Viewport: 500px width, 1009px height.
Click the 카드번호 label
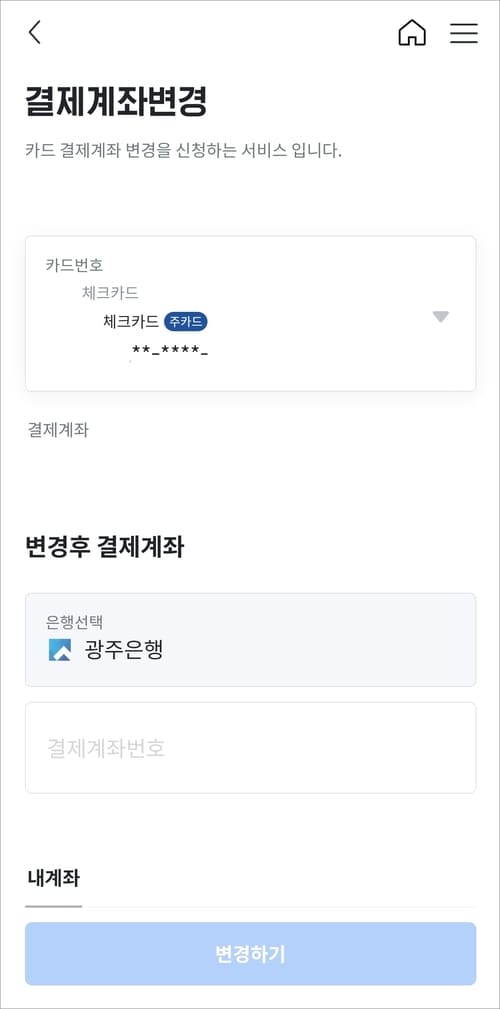tap(74, 264)
